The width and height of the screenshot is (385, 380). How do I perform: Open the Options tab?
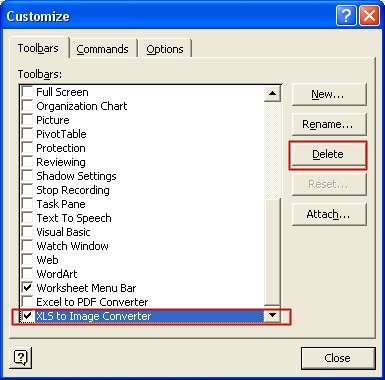(165, 49)
